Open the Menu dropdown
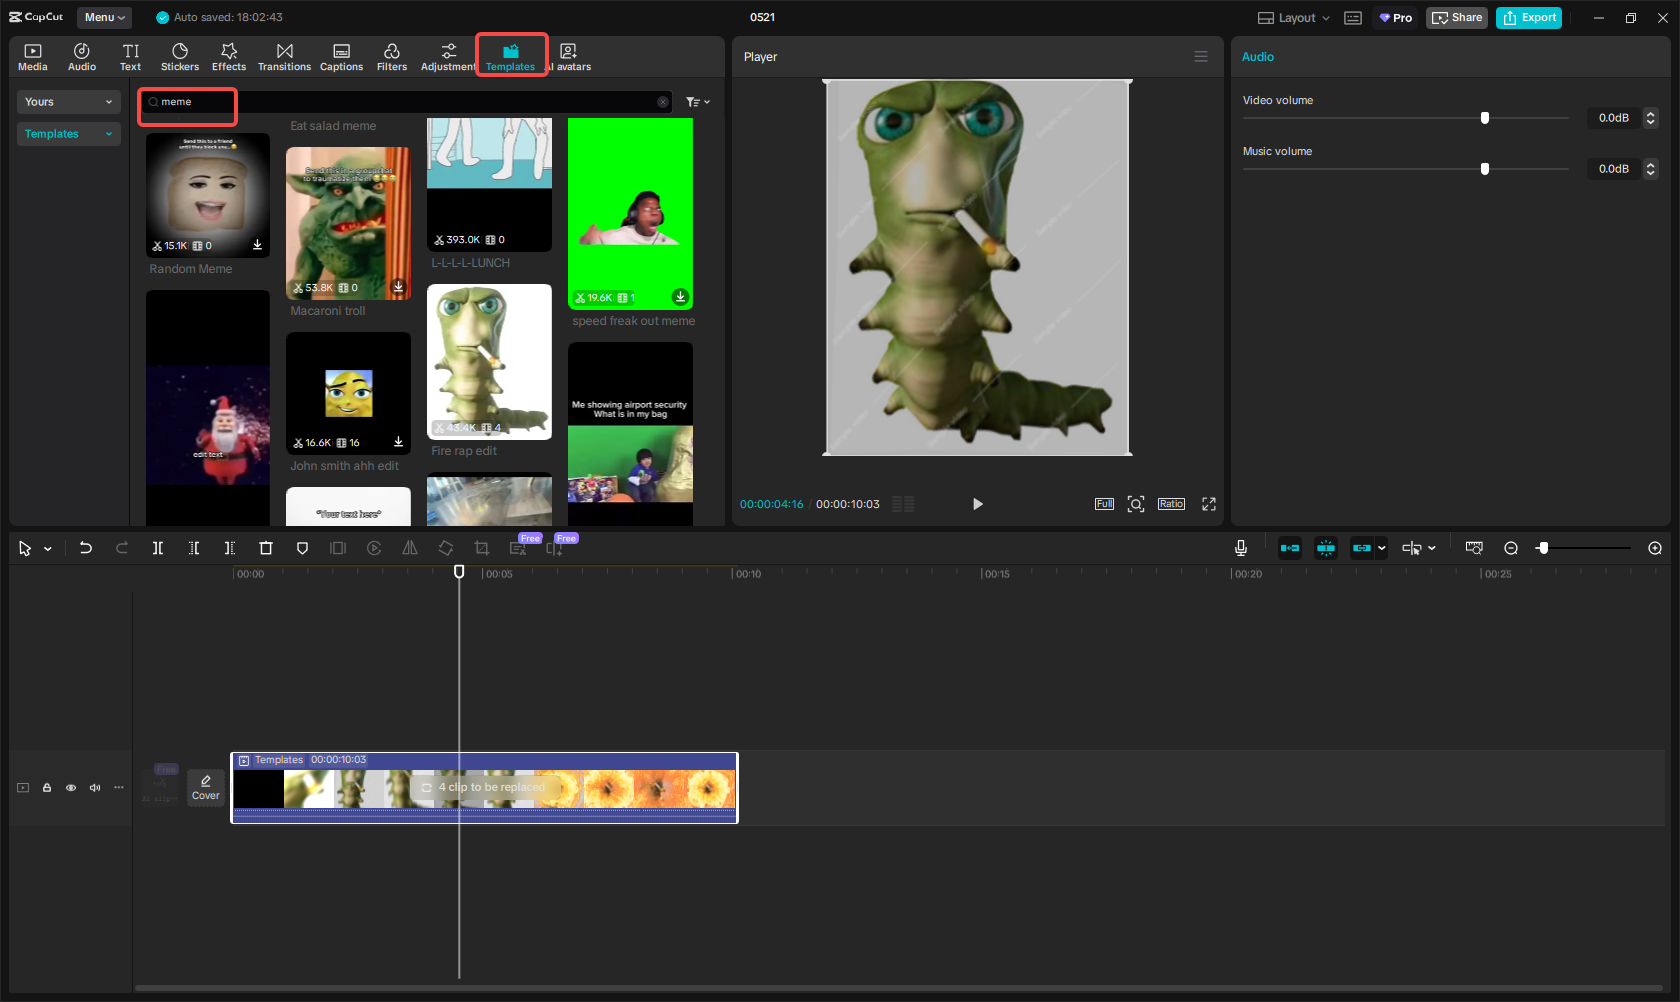 click(104, 17)
